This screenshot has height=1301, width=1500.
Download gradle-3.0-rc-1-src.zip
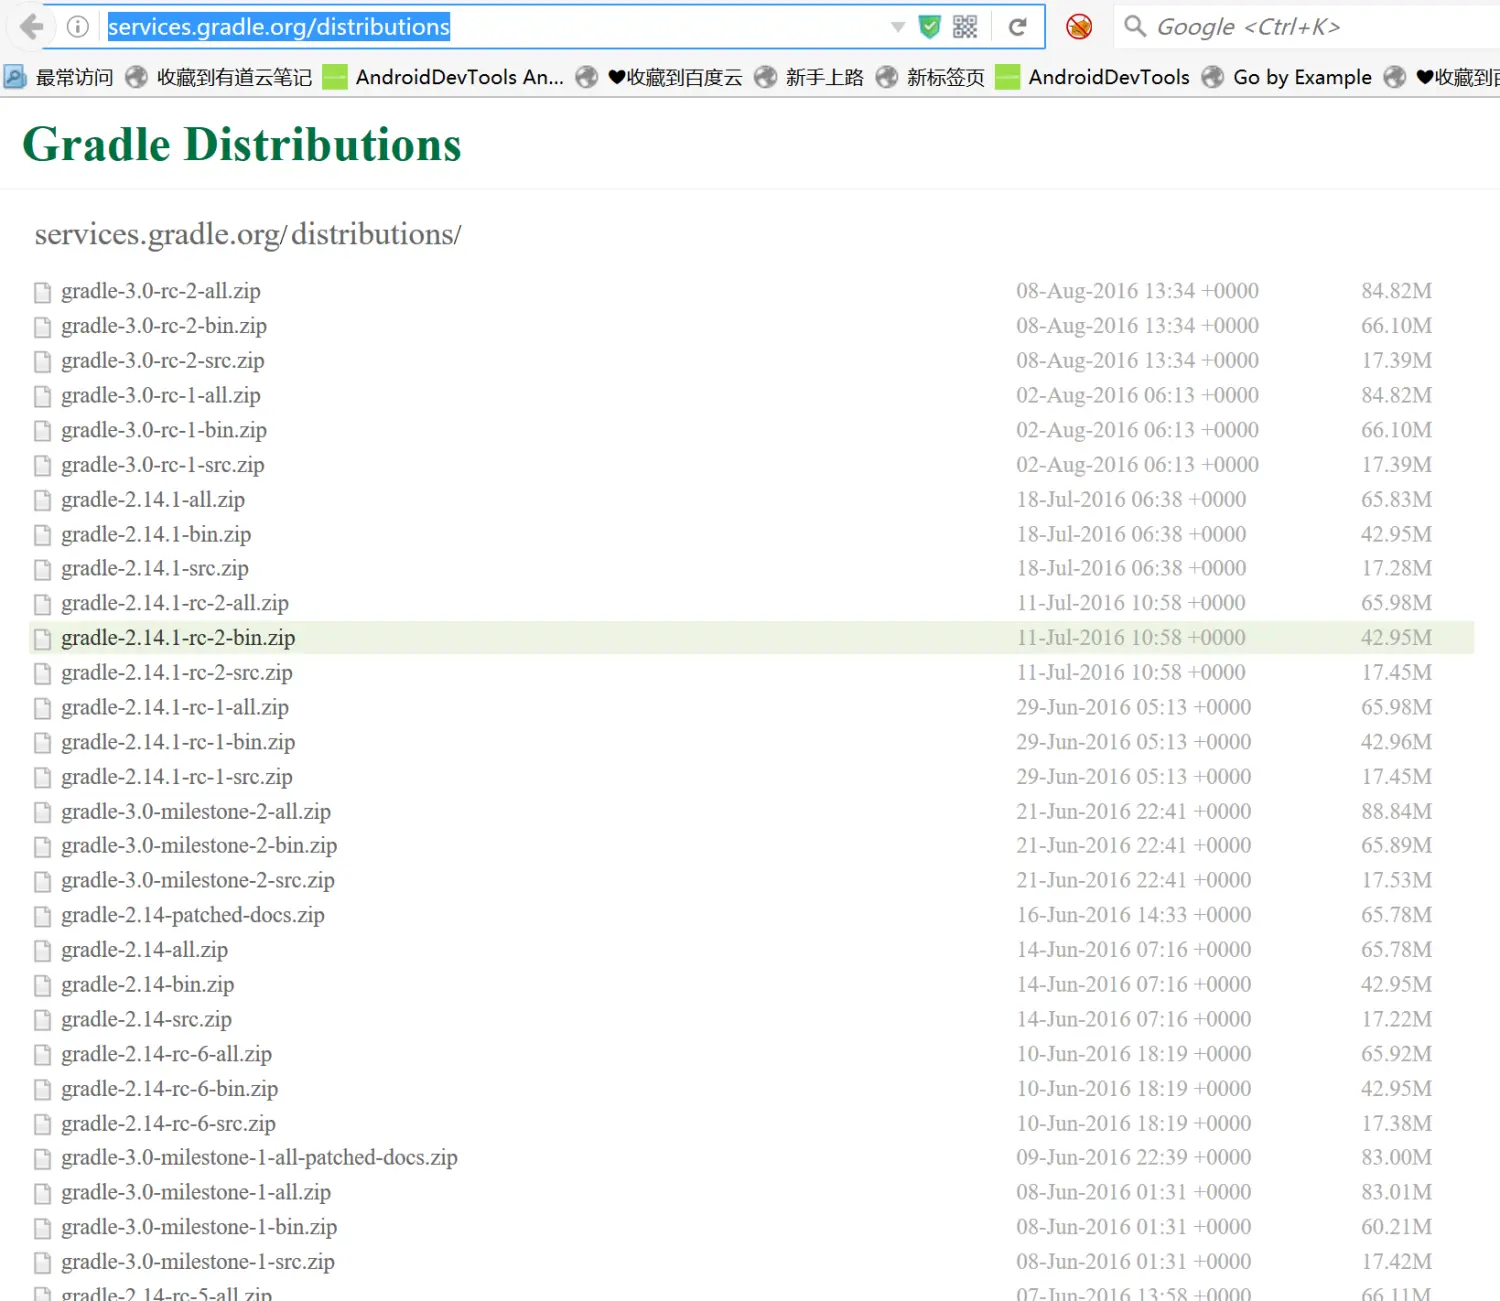tap(163, 465)
